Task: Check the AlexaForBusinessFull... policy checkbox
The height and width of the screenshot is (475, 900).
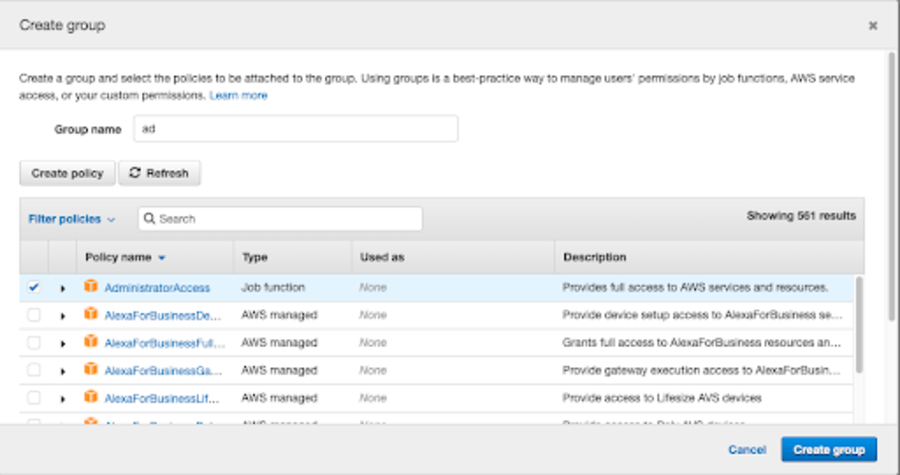Action: [x=34, y=342]
